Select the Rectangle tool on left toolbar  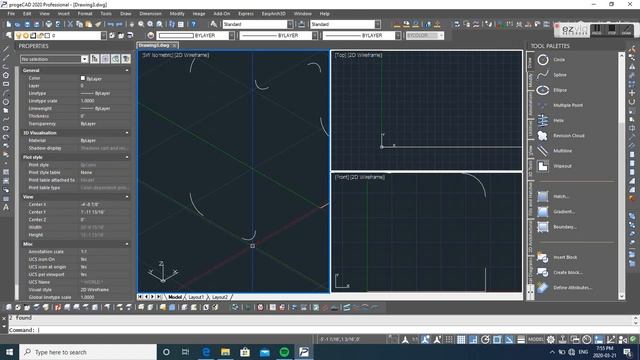[x=6, y=84]
